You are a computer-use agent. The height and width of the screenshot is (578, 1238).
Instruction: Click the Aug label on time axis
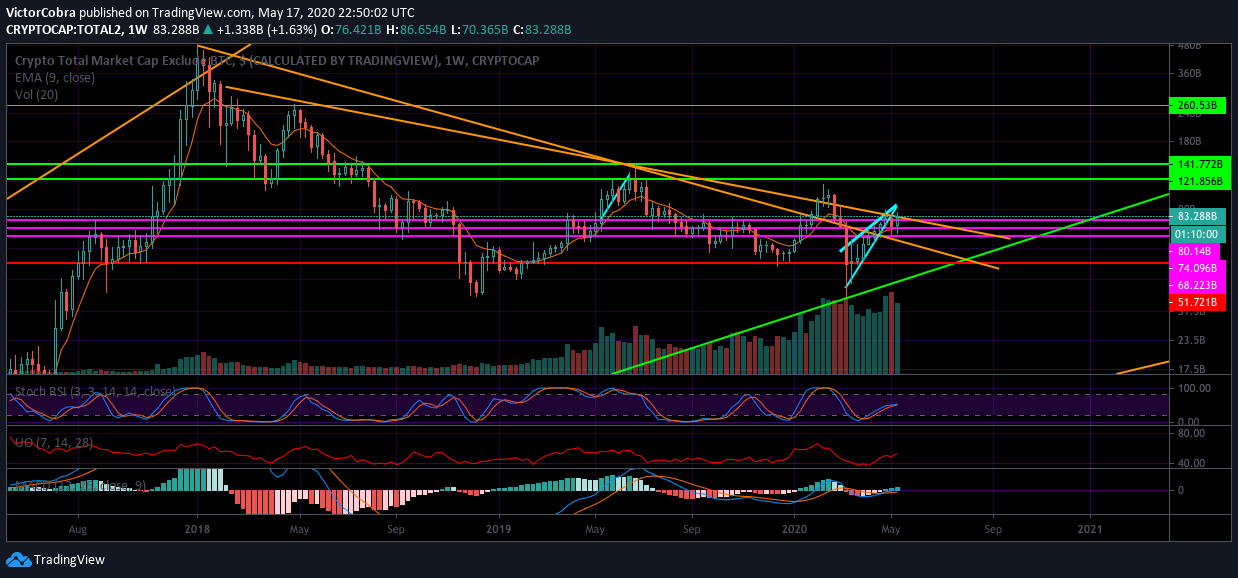pos(80,528)
